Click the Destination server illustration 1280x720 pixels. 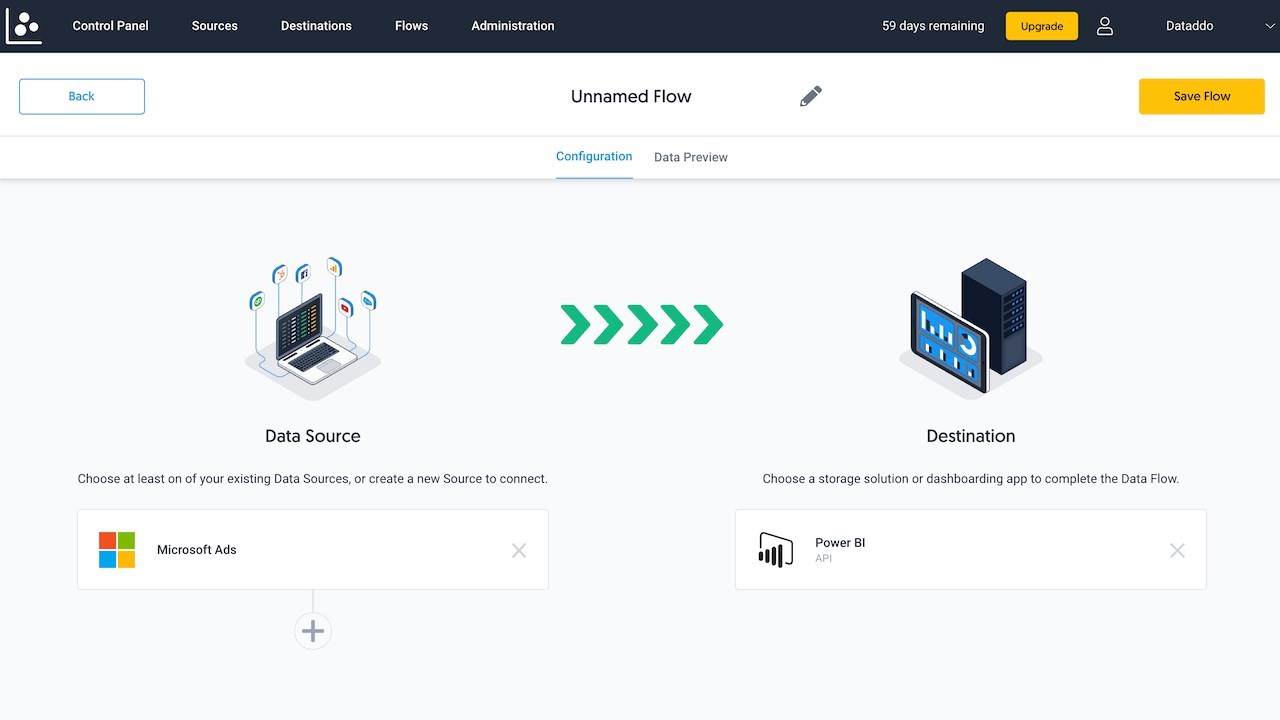970,328
